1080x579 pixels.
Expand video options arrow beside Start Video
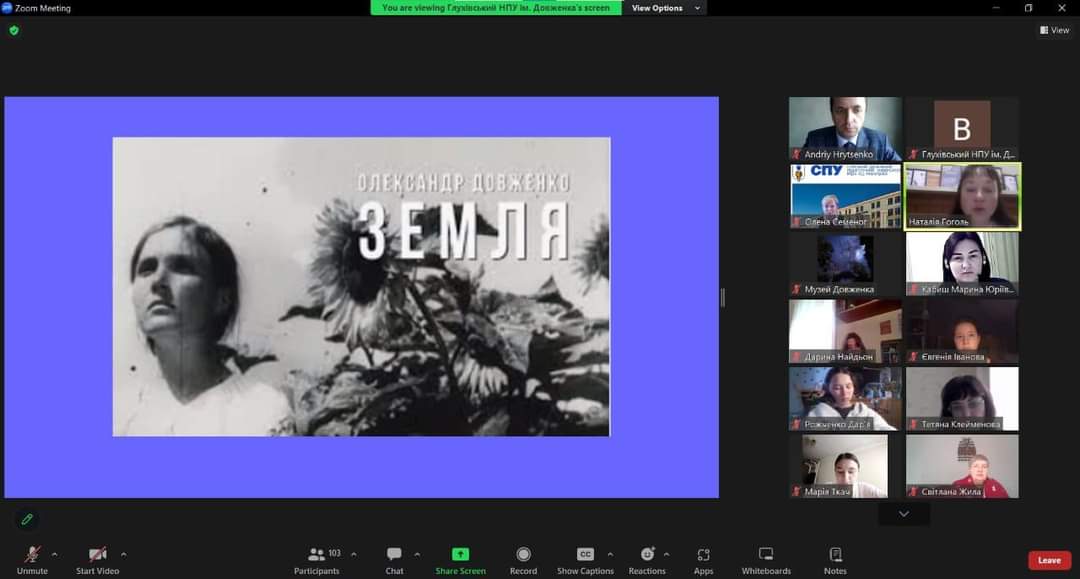tap(123, 554)
